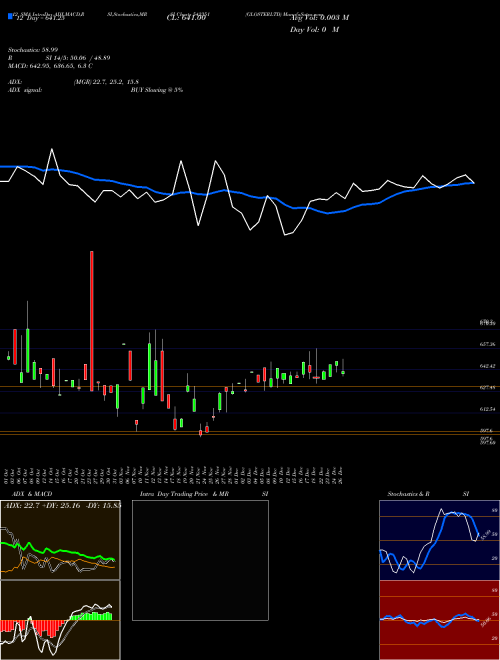Click the tall red candlestick with long upper wick
Image resolution: width=500 pixels, height=660 pixels.
click(x=92, y=321)
